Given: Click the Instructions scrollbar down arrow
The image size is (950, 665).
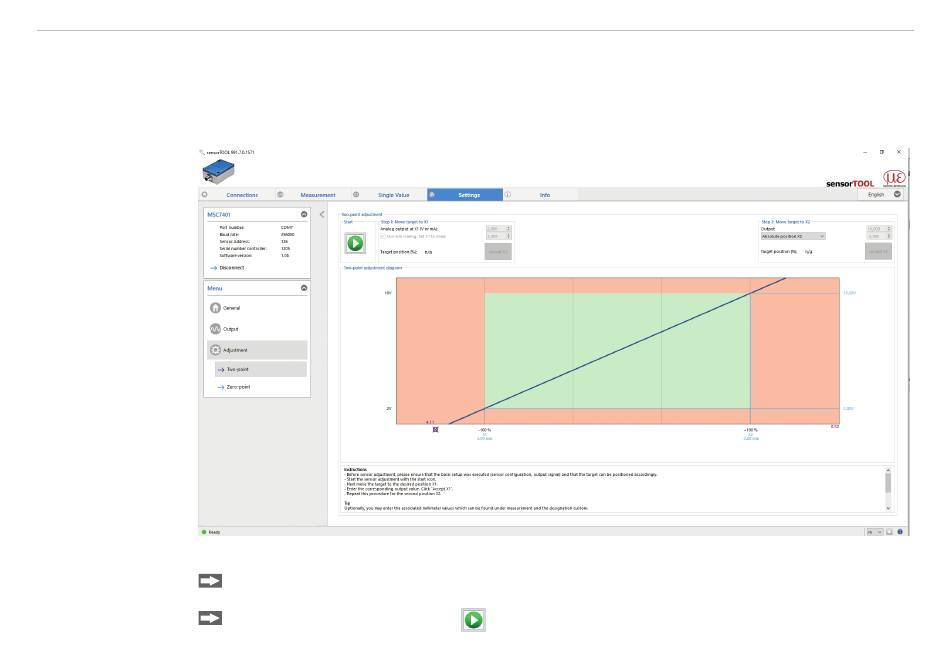Looking at the screenshot, I should pos(888,509).
